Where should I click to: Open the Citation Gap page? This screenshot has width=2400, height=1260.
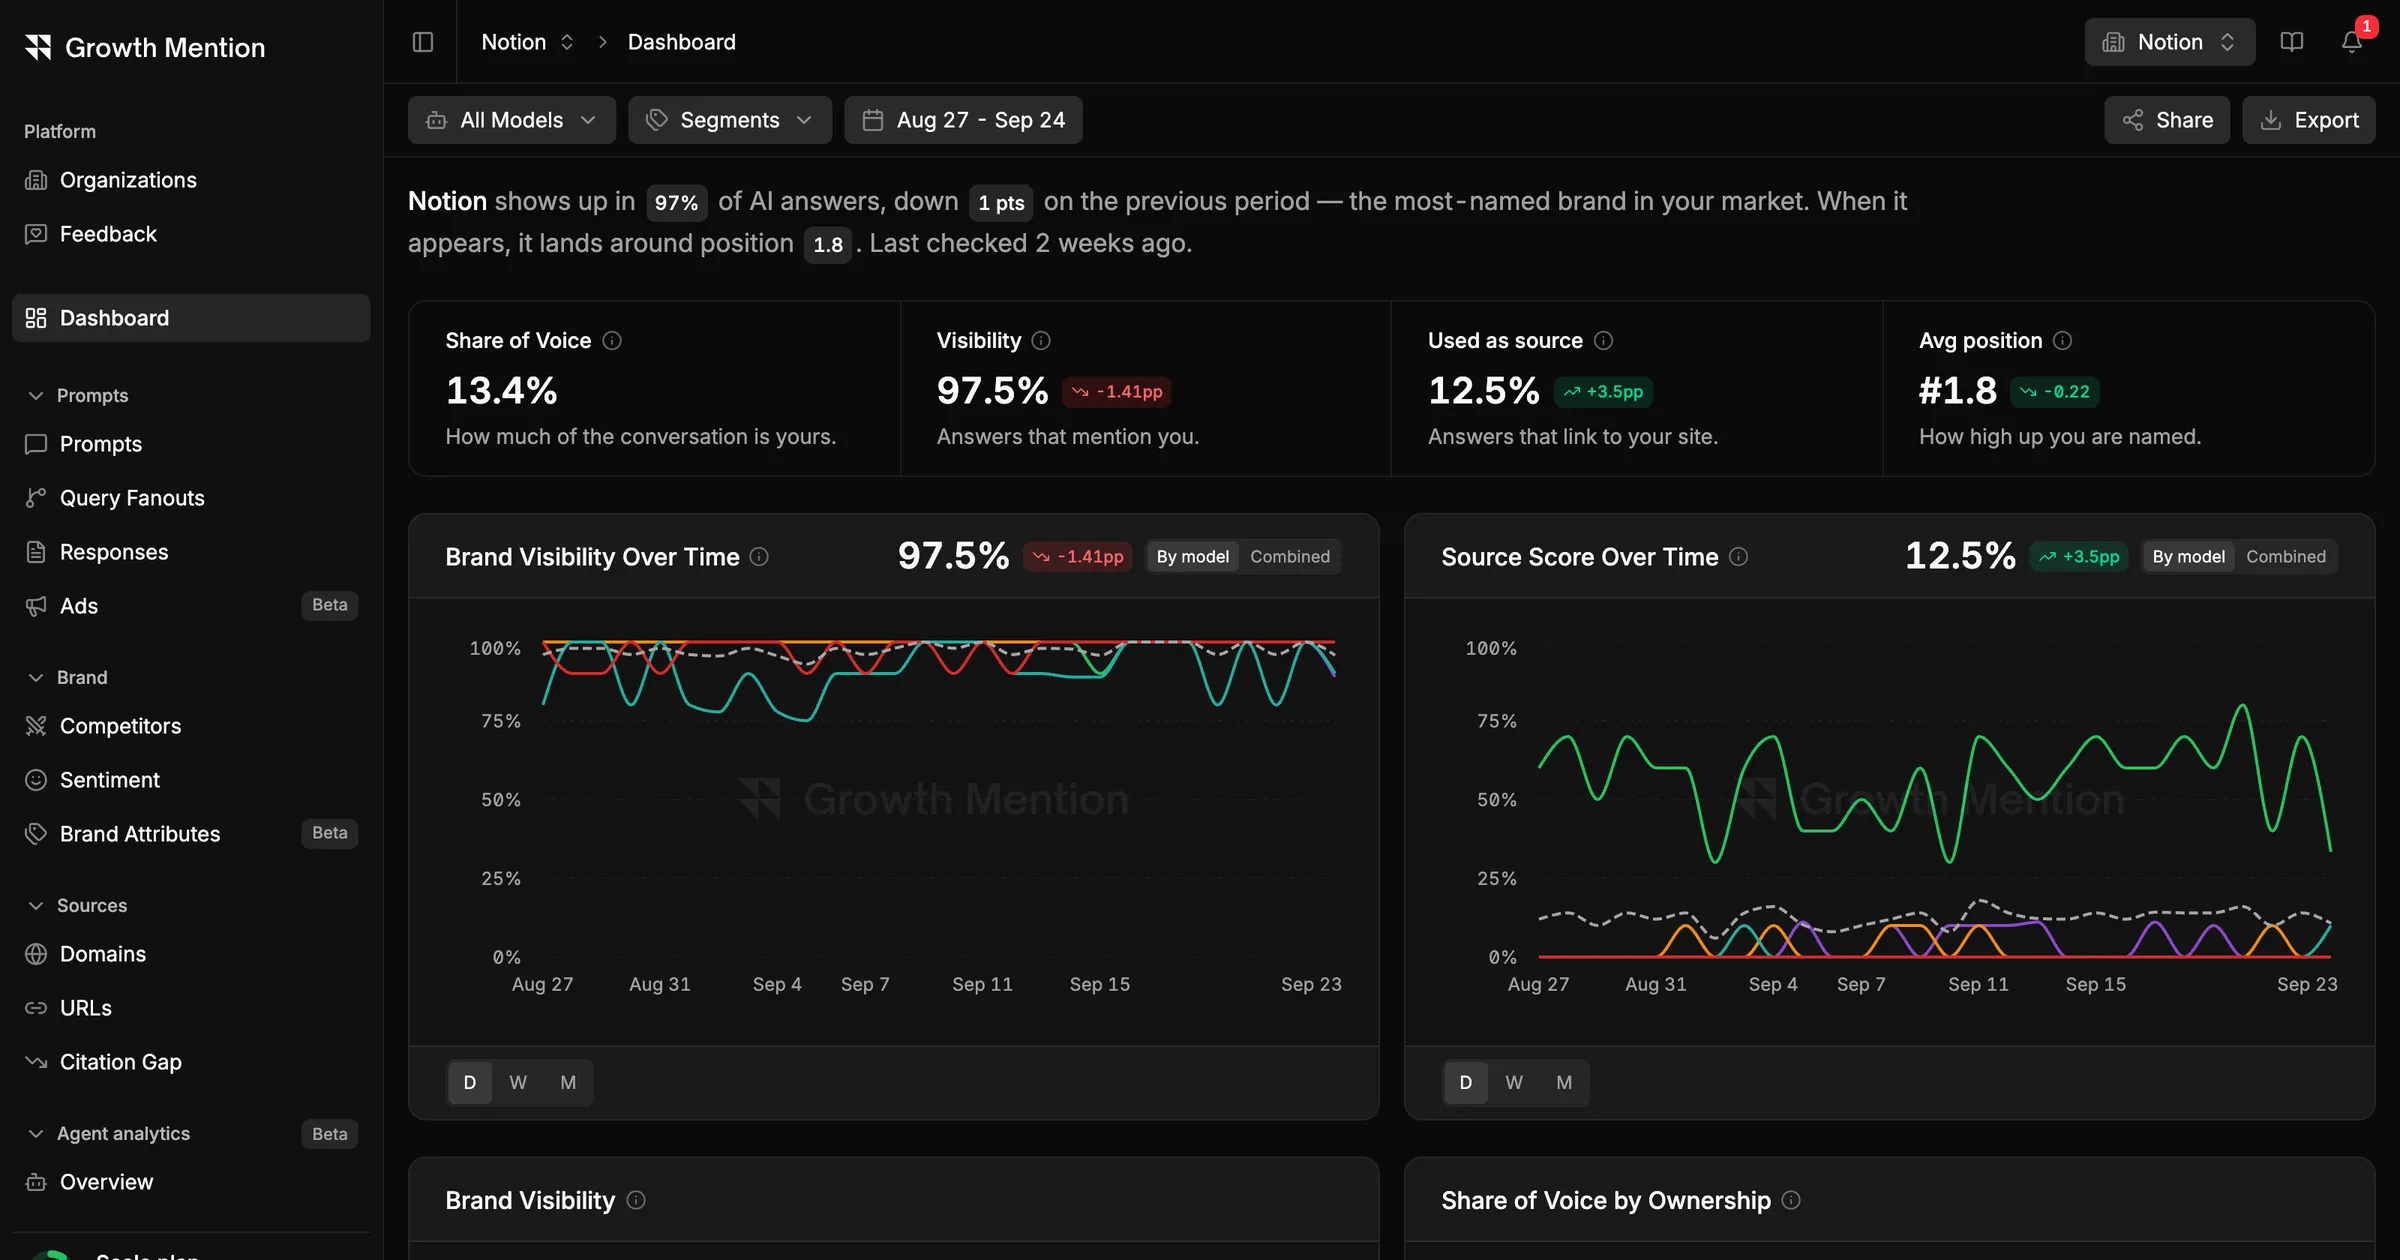coord(191,1062)
